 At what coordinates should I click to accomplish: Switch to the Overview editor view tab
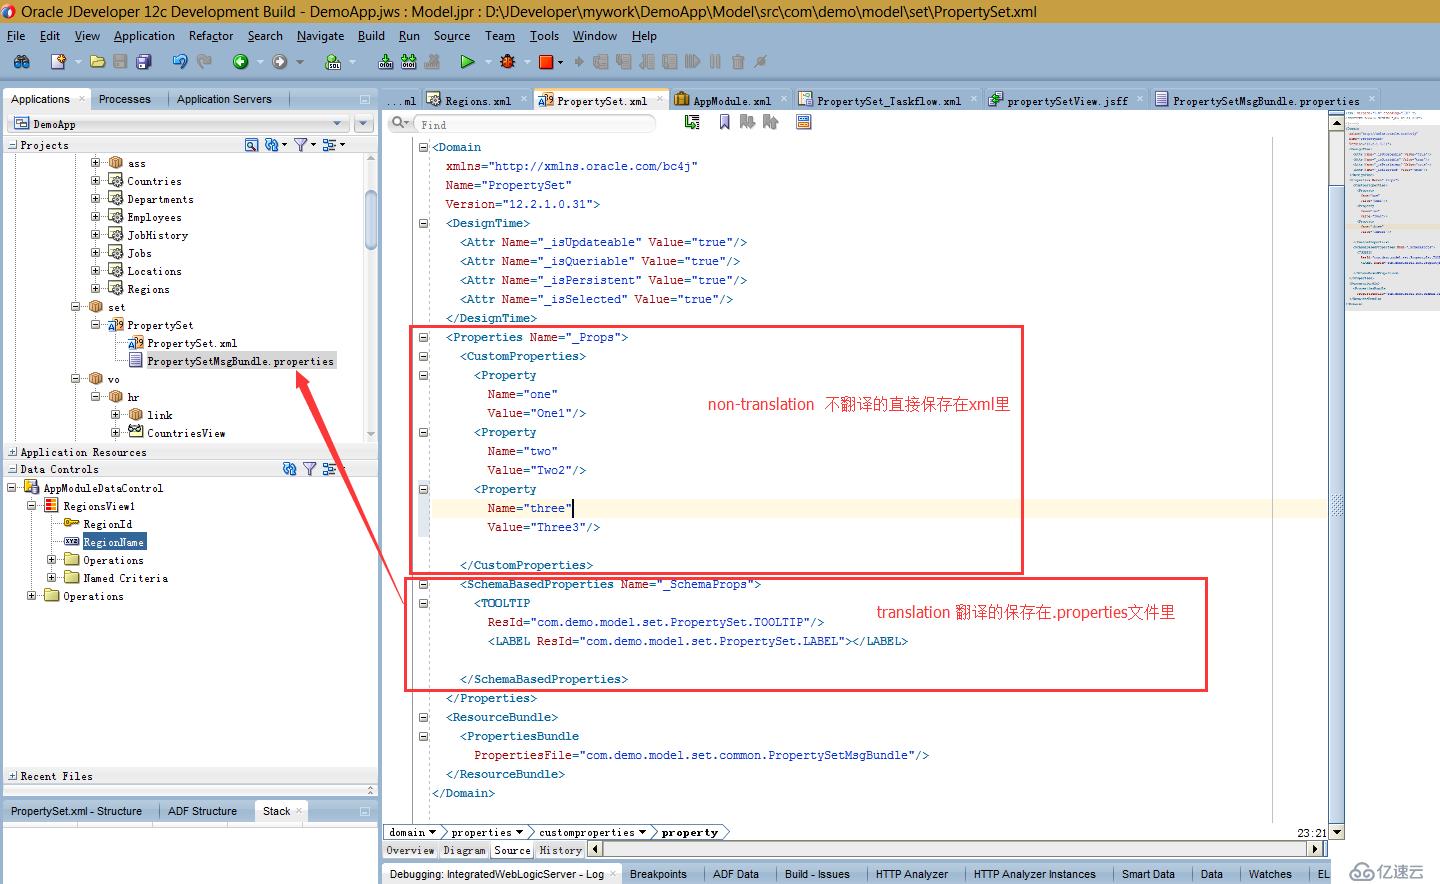coord(410,850)
